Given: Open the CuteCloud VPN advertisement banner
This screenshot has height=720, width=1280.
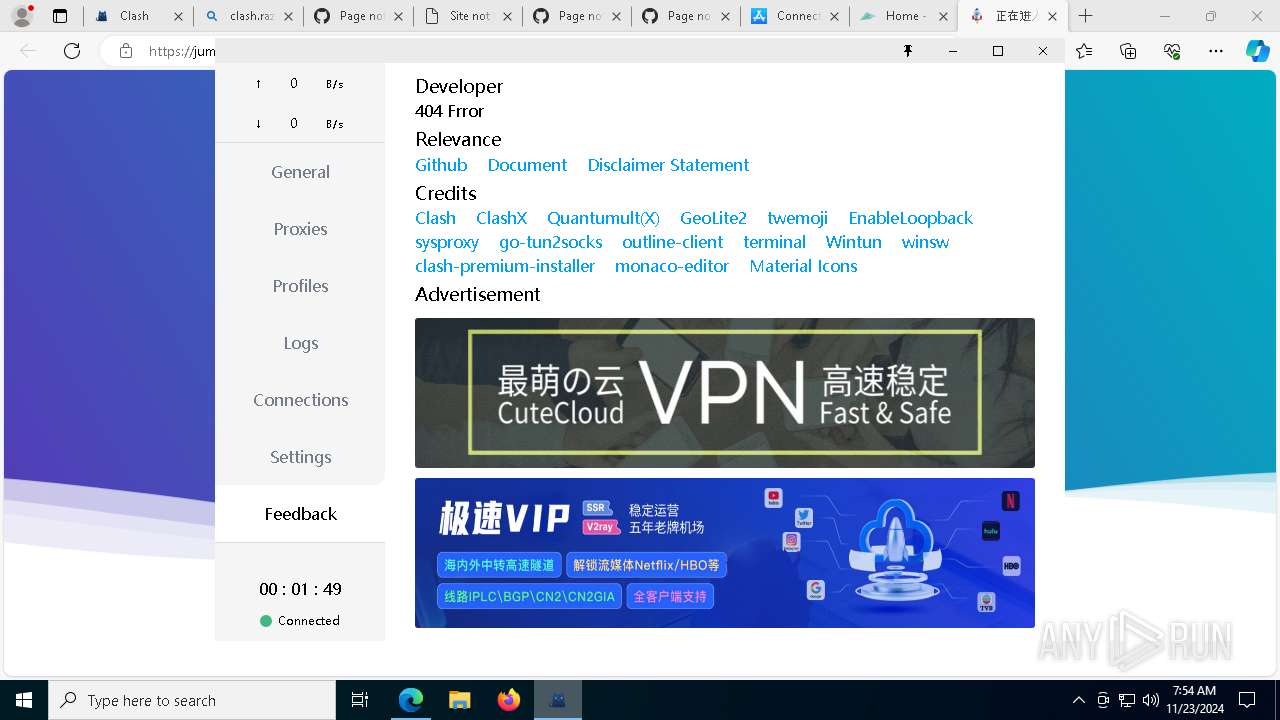Looking at the screenshot, I should pyautogui.click(x=725, y=393).
